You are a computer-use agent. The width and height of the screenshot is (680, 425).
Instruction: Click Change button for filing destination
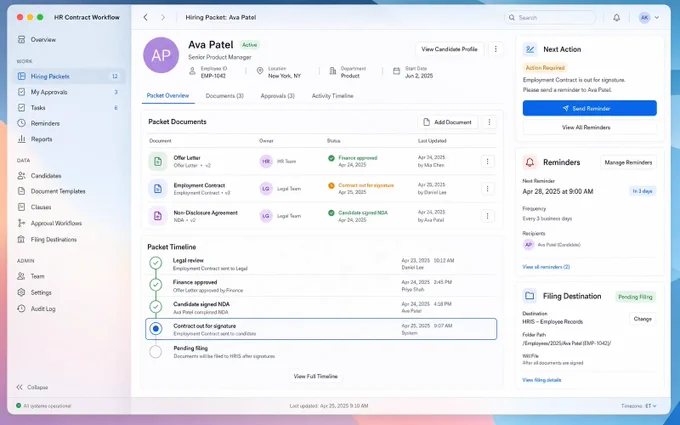642,319
